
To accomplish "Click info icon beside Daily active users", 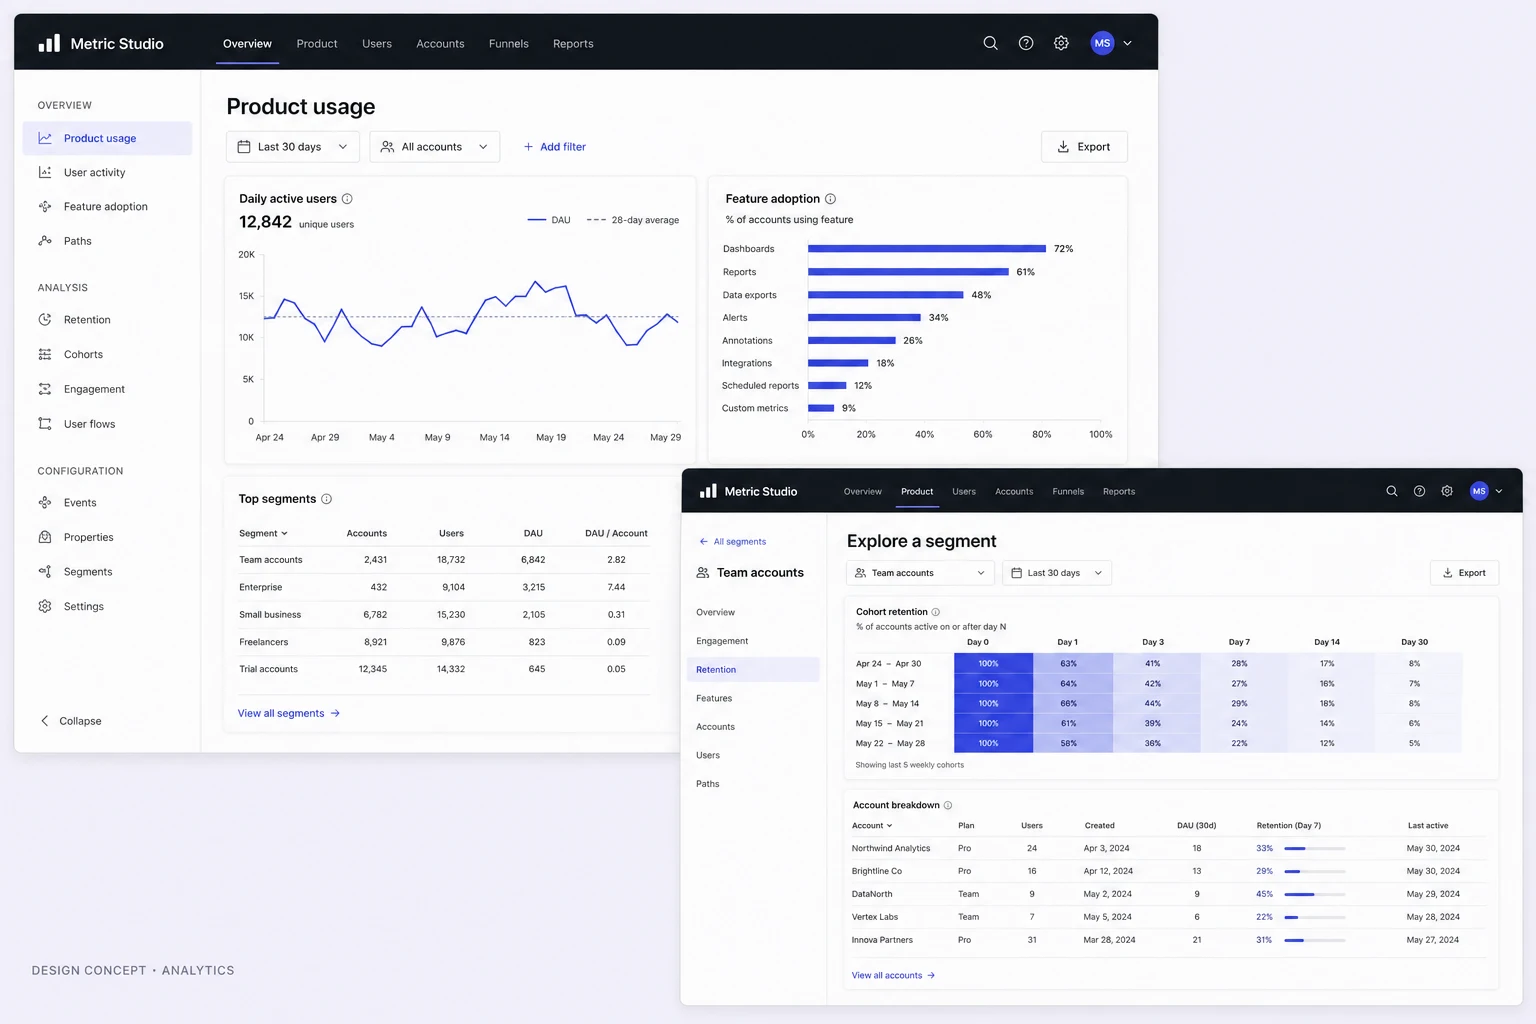I will pyautogui.click(x=347, y=199).
